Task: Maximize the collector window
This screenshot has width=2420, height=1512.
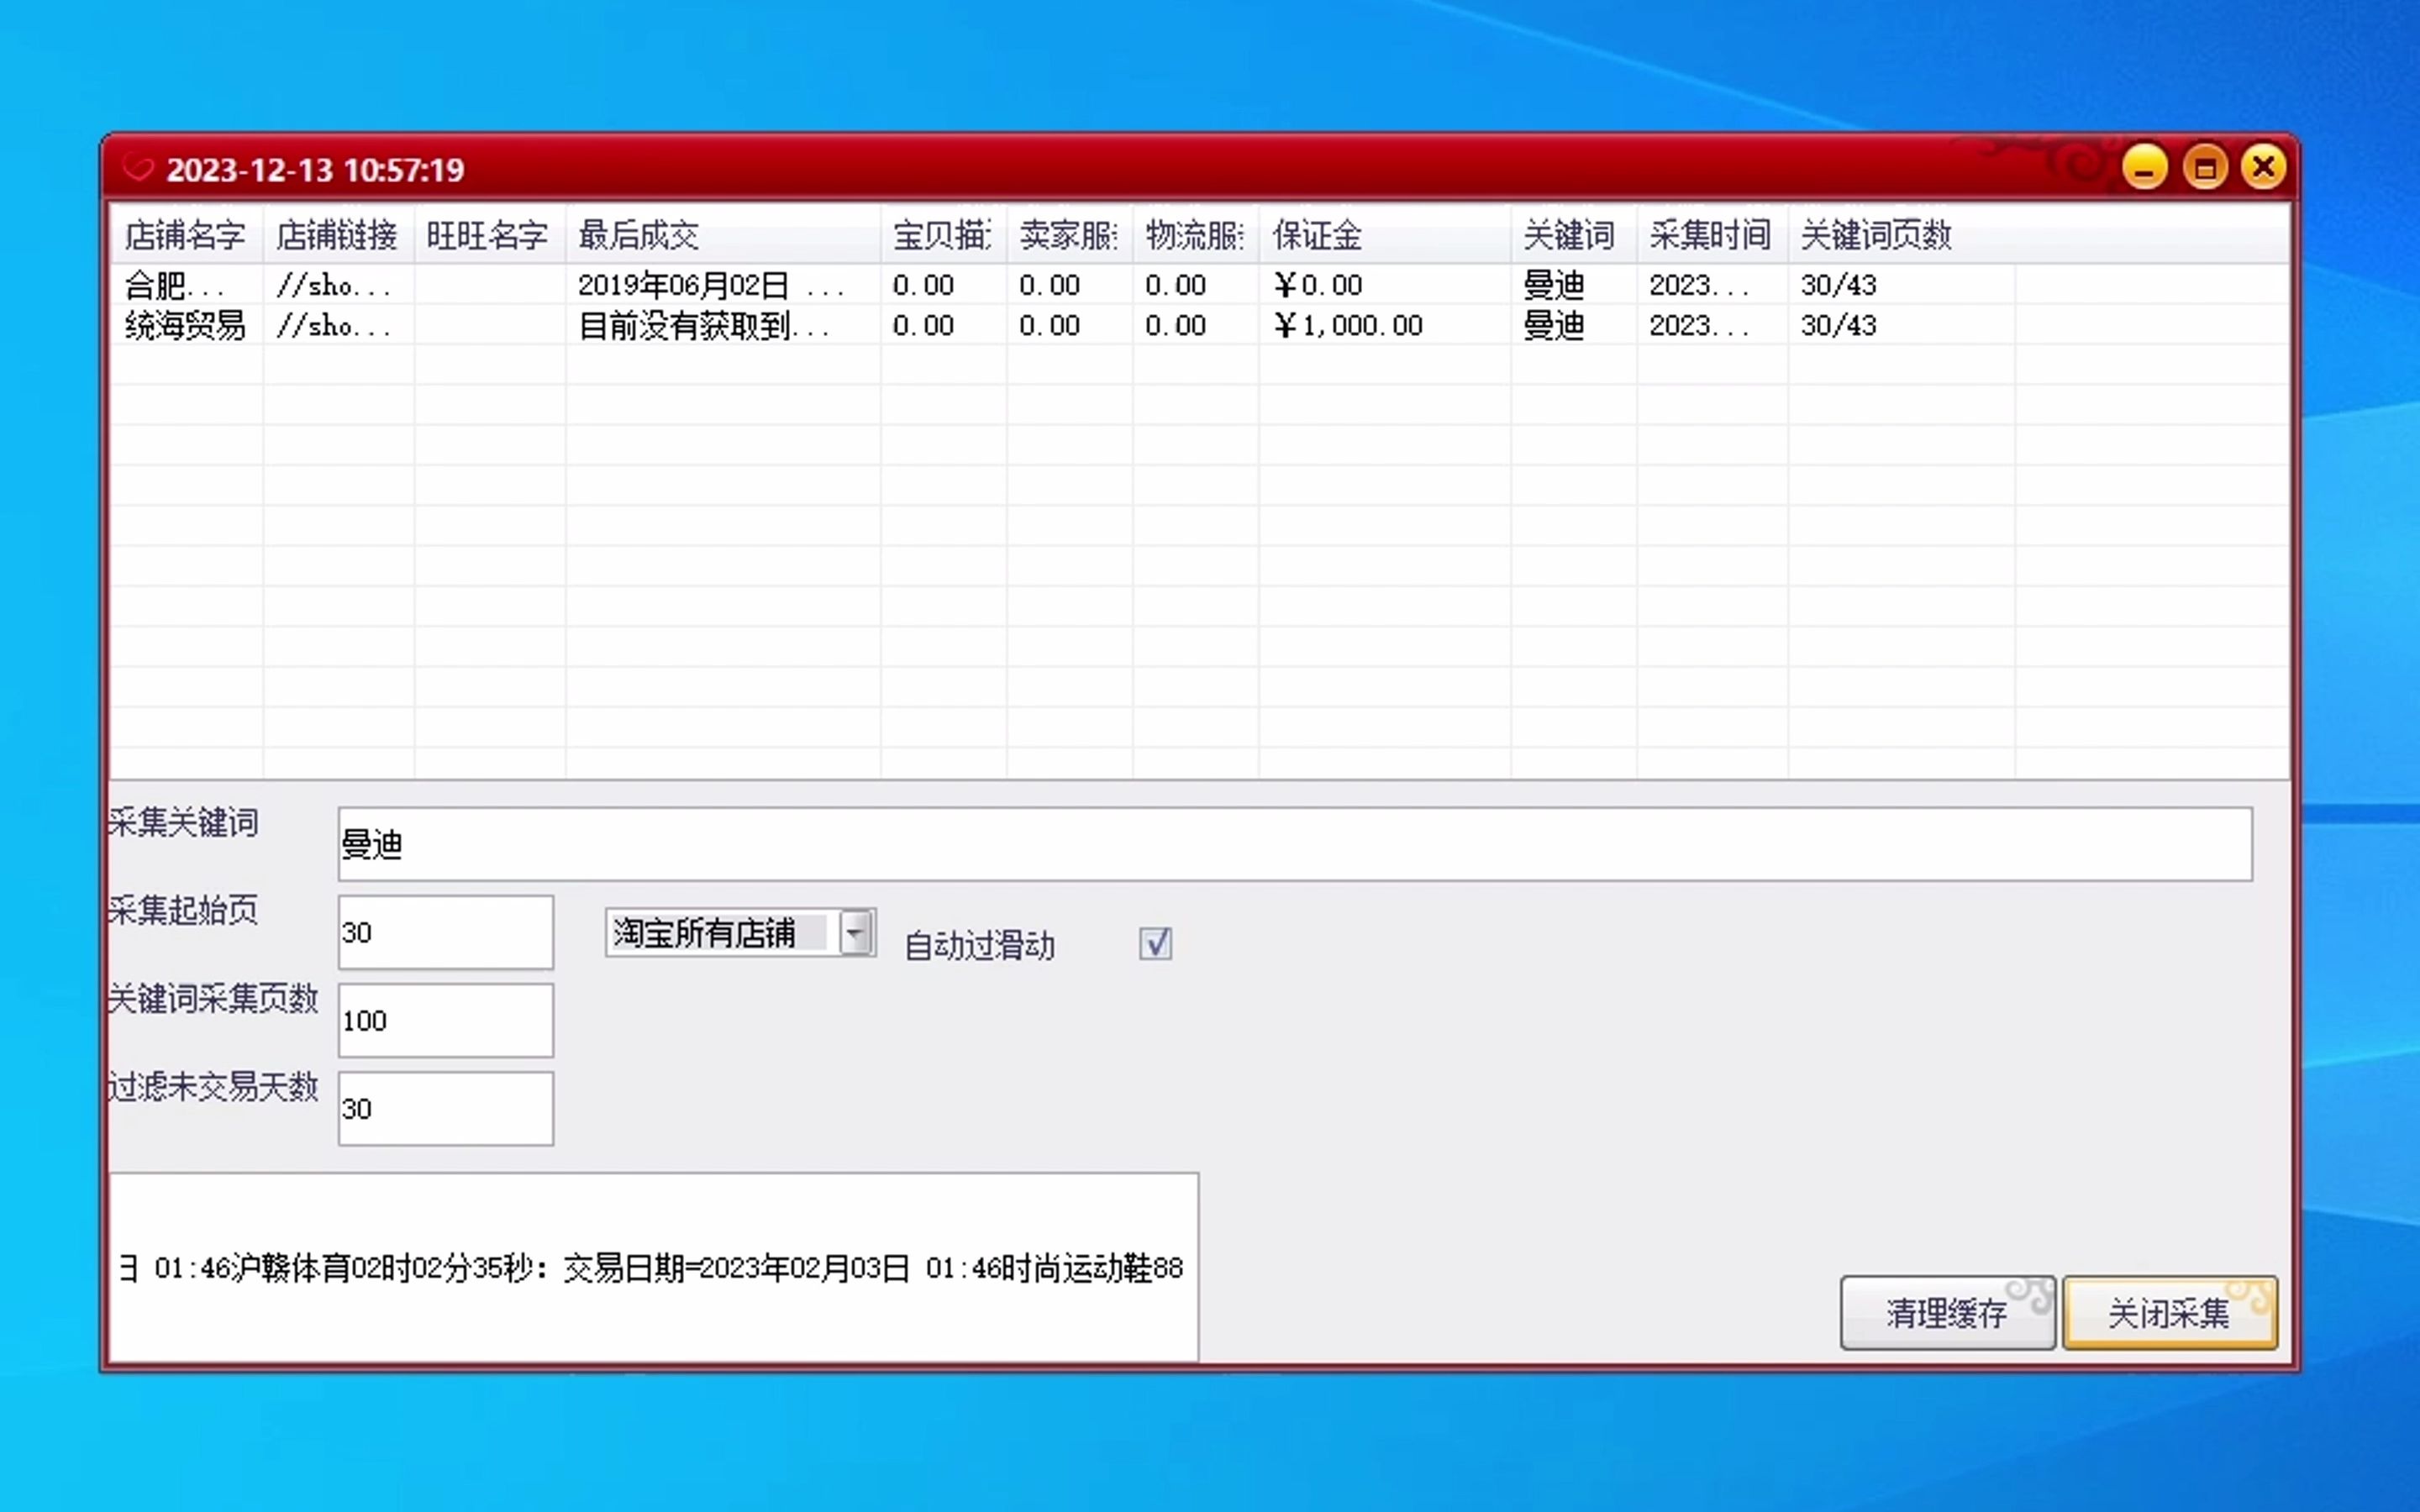Action: [2204, 167]
